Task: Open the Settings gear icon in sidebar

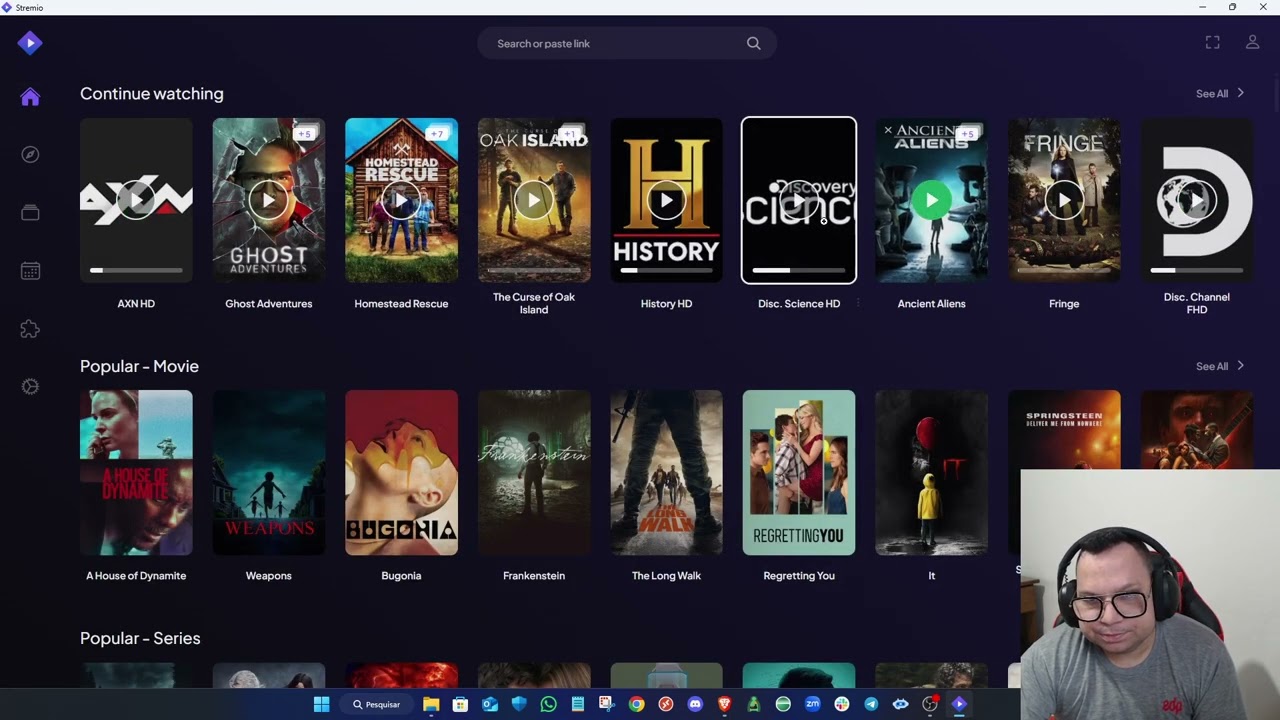Action: tap(30, 387)
